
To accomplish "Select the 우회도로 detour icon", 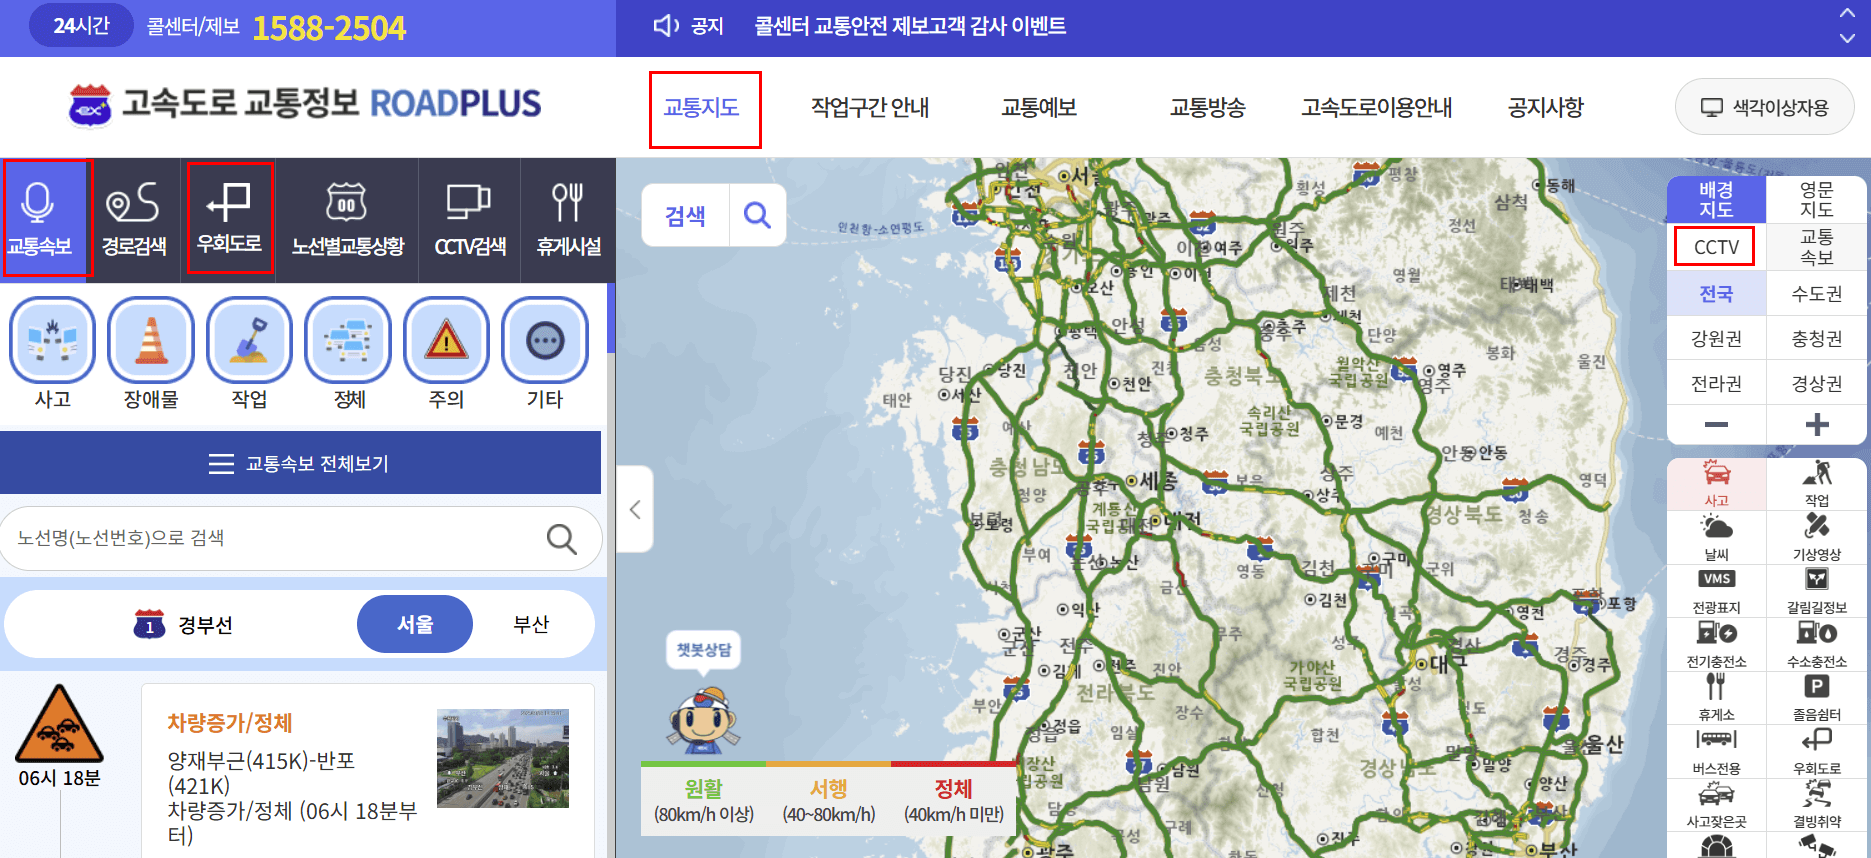I will coord(229,219).
